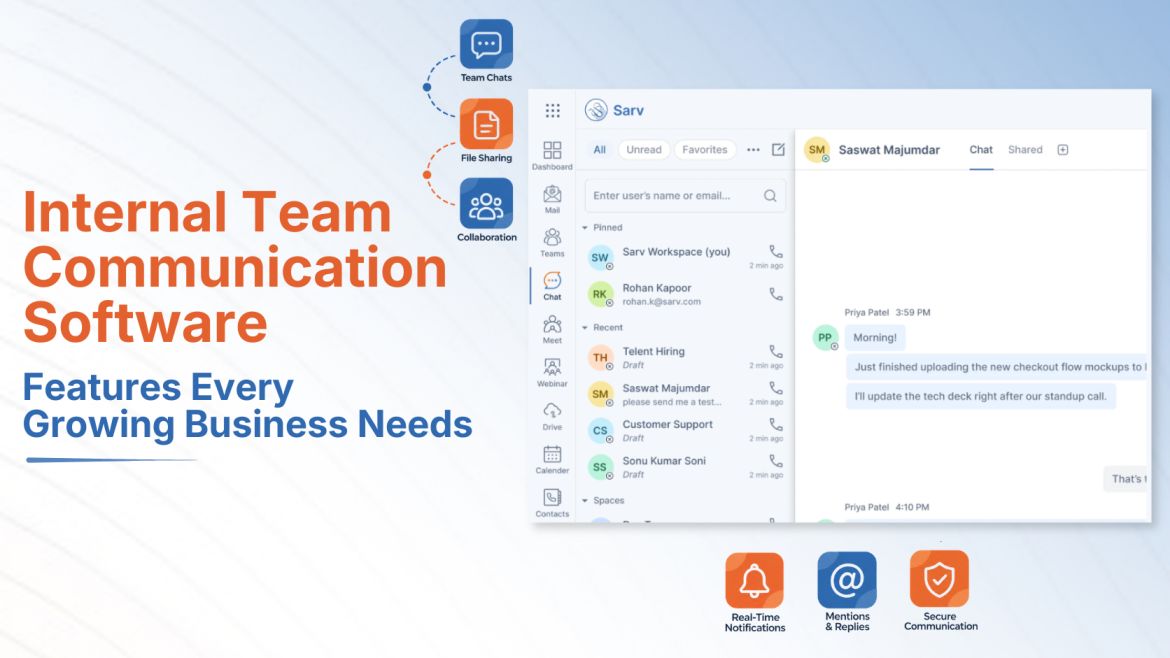Viewport: 1170px width, 658px height.
Task: Click the File Sharing feature icon
Action: point(487,124)
